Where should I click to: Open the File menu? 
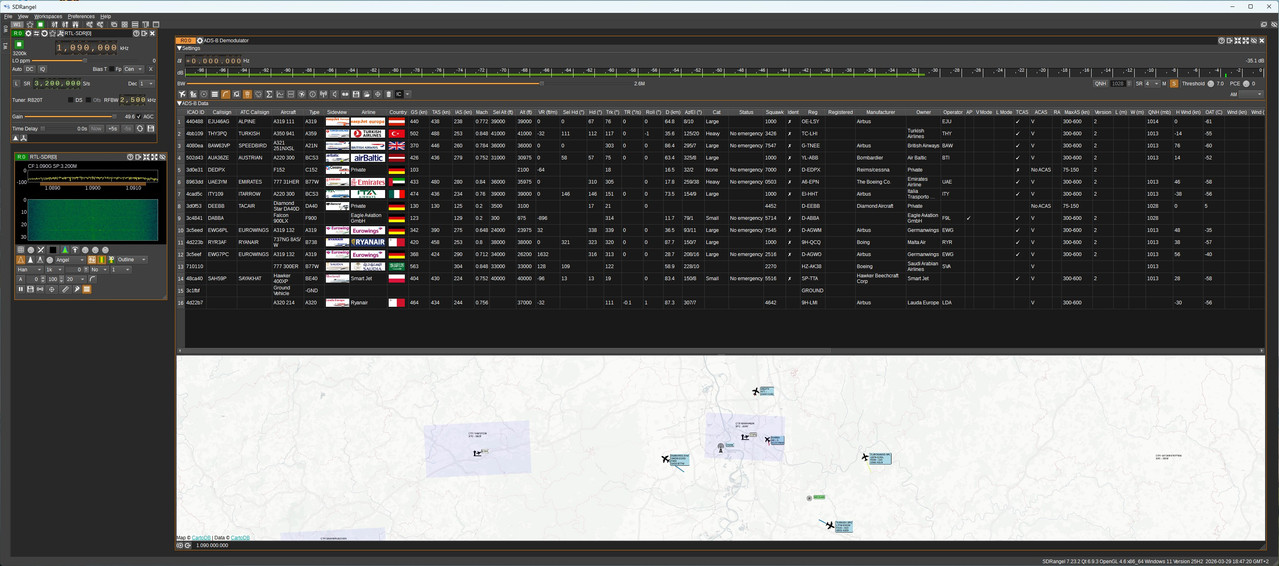tap(8, 16)
